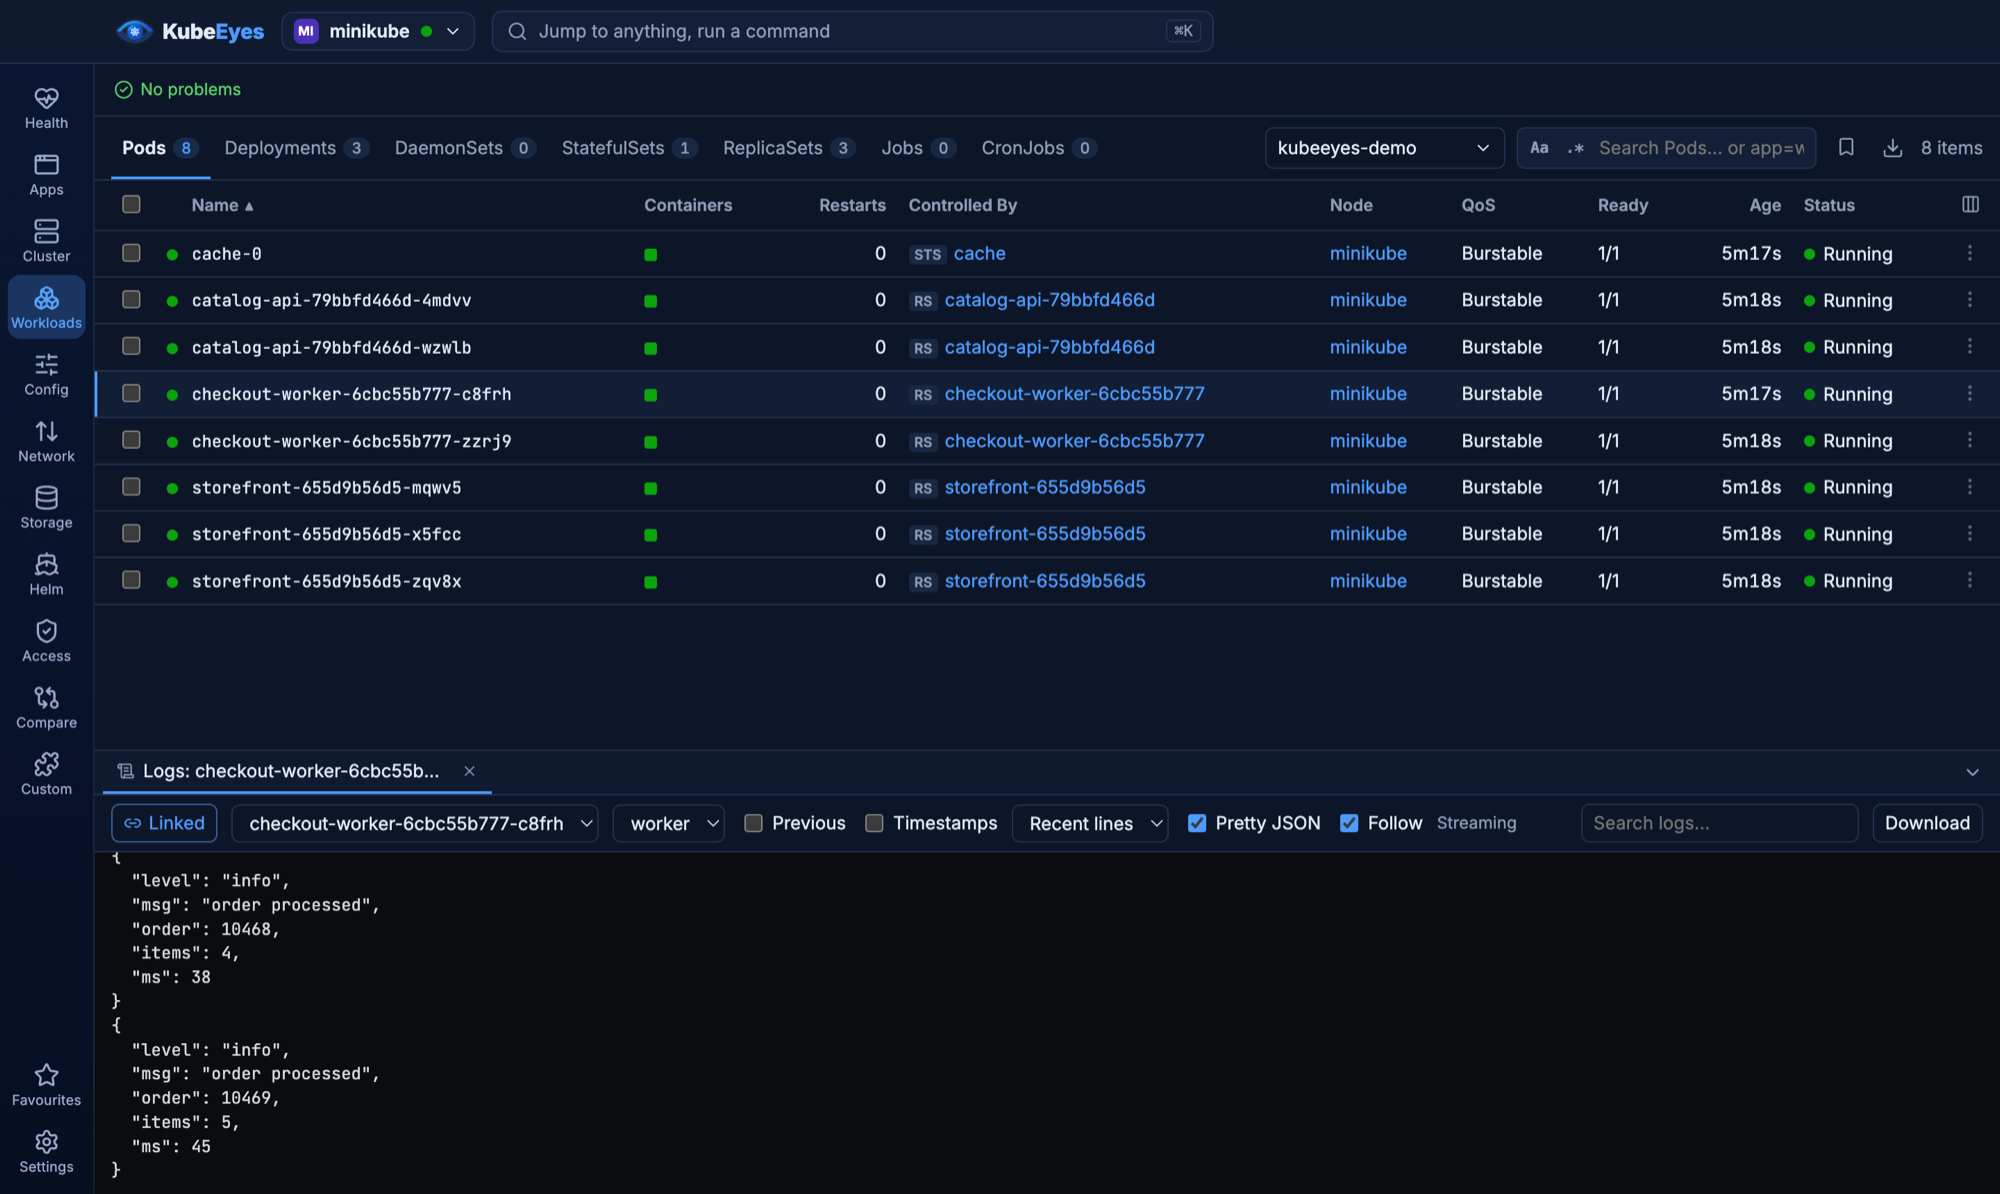Click the bookmark saved-filter icon
Screen dimensions: 2000x1194
[x=1846, y=148]
